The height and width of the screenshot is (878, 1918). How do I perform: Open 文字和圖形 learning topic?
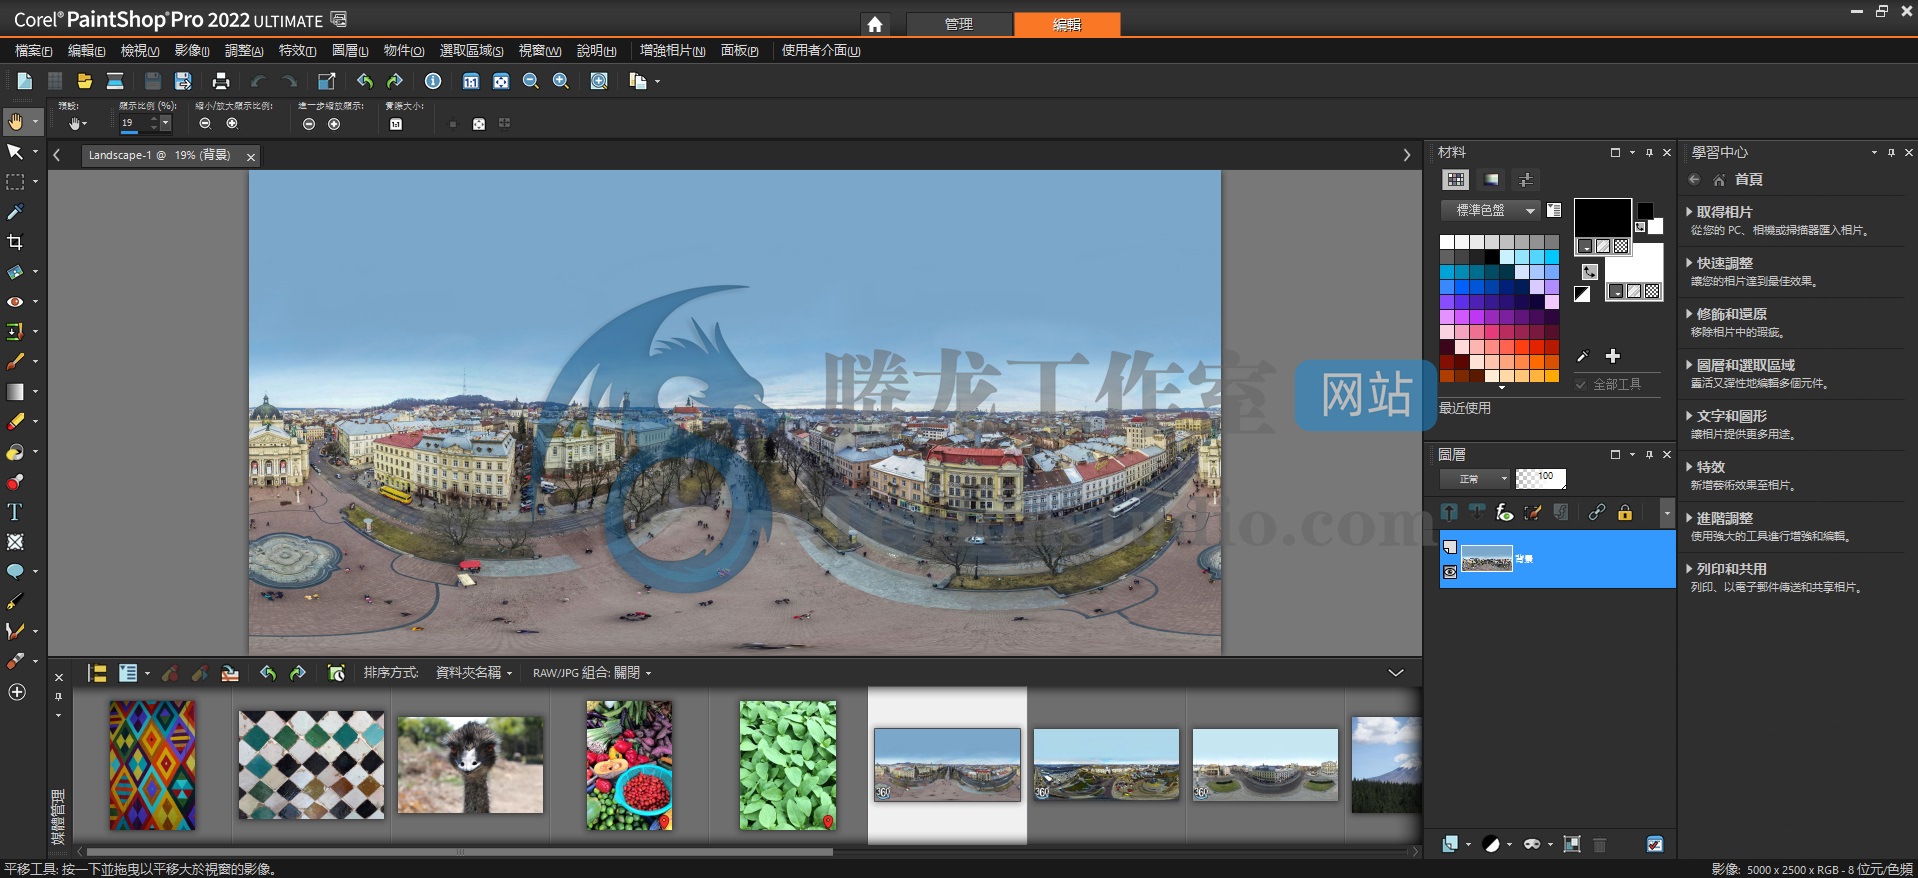click(1731, 416)
